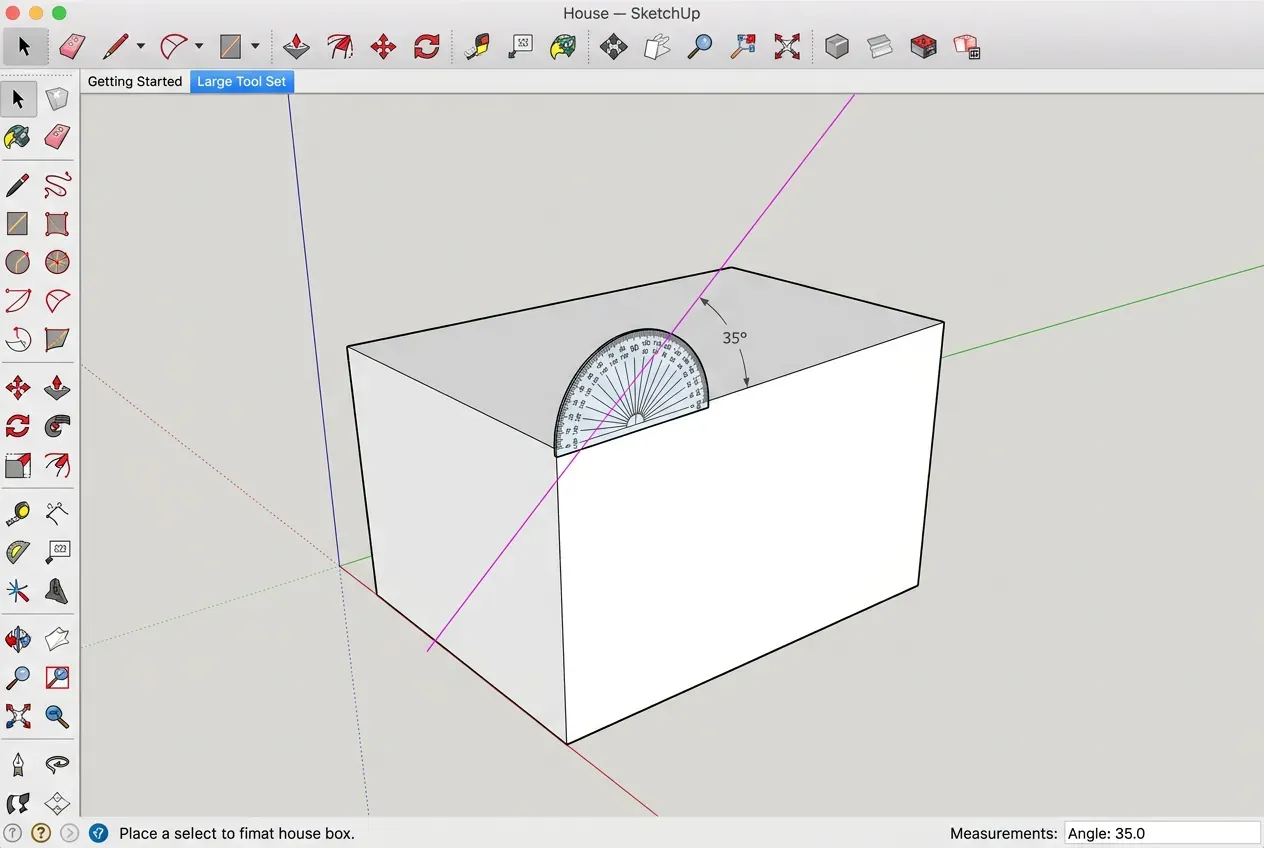Click inside the Measurements angle field

[1160, 832]
